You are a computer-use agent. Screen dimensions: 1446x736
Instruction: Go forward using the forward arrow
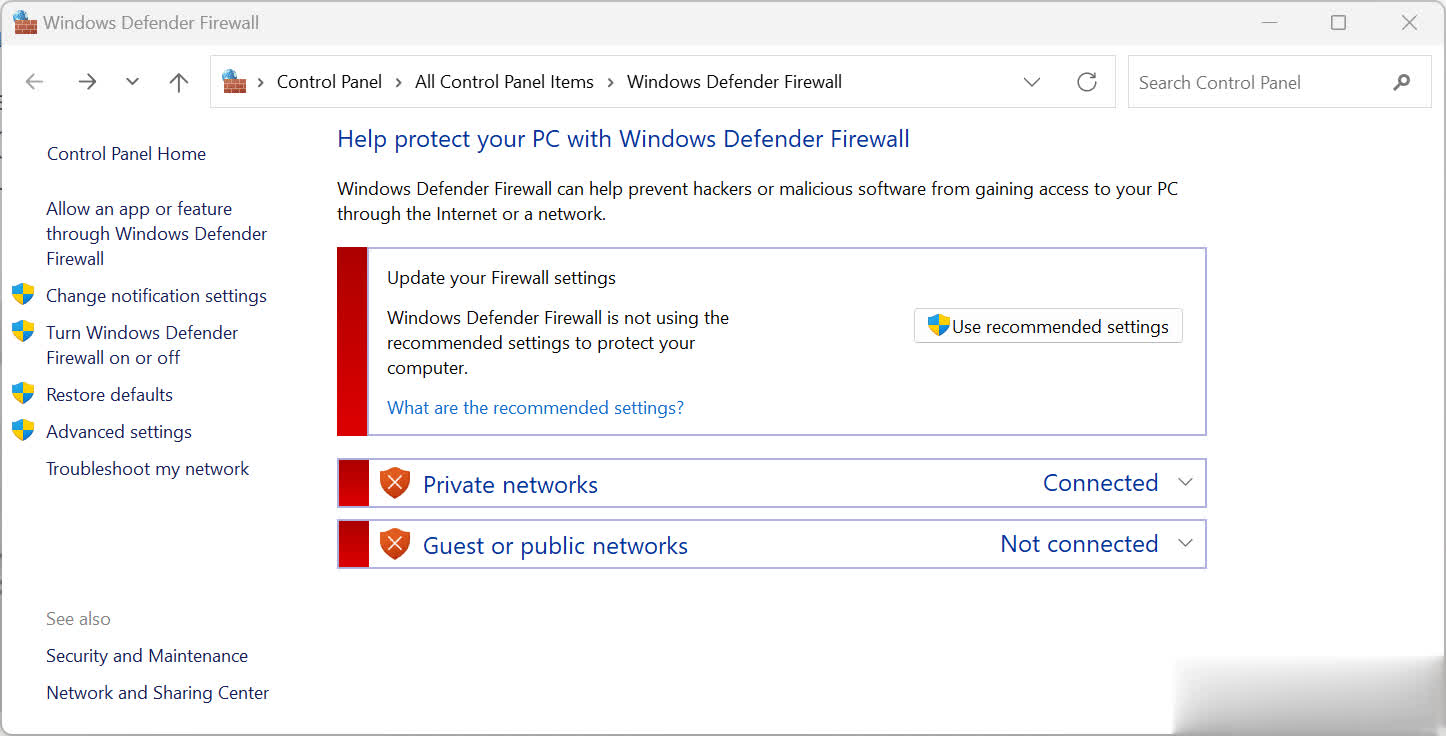point(87,82)
